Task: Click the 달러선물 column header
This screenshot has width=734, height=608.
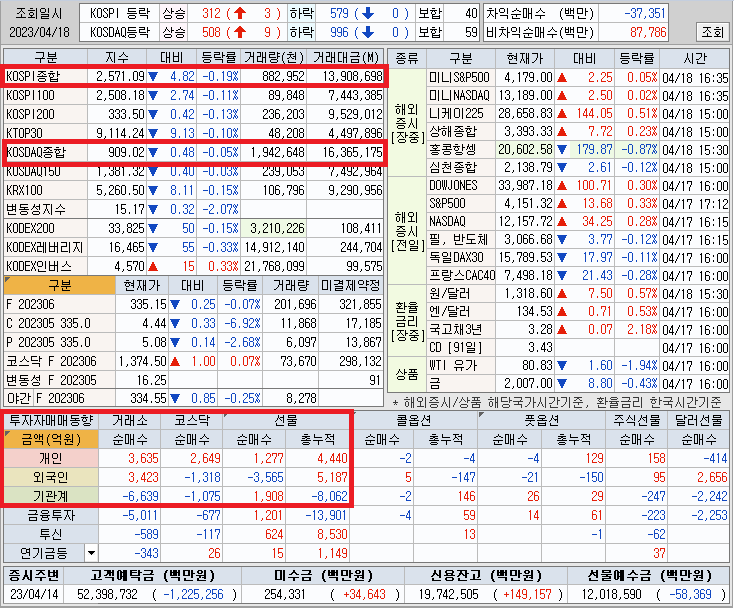Action: 698,420
